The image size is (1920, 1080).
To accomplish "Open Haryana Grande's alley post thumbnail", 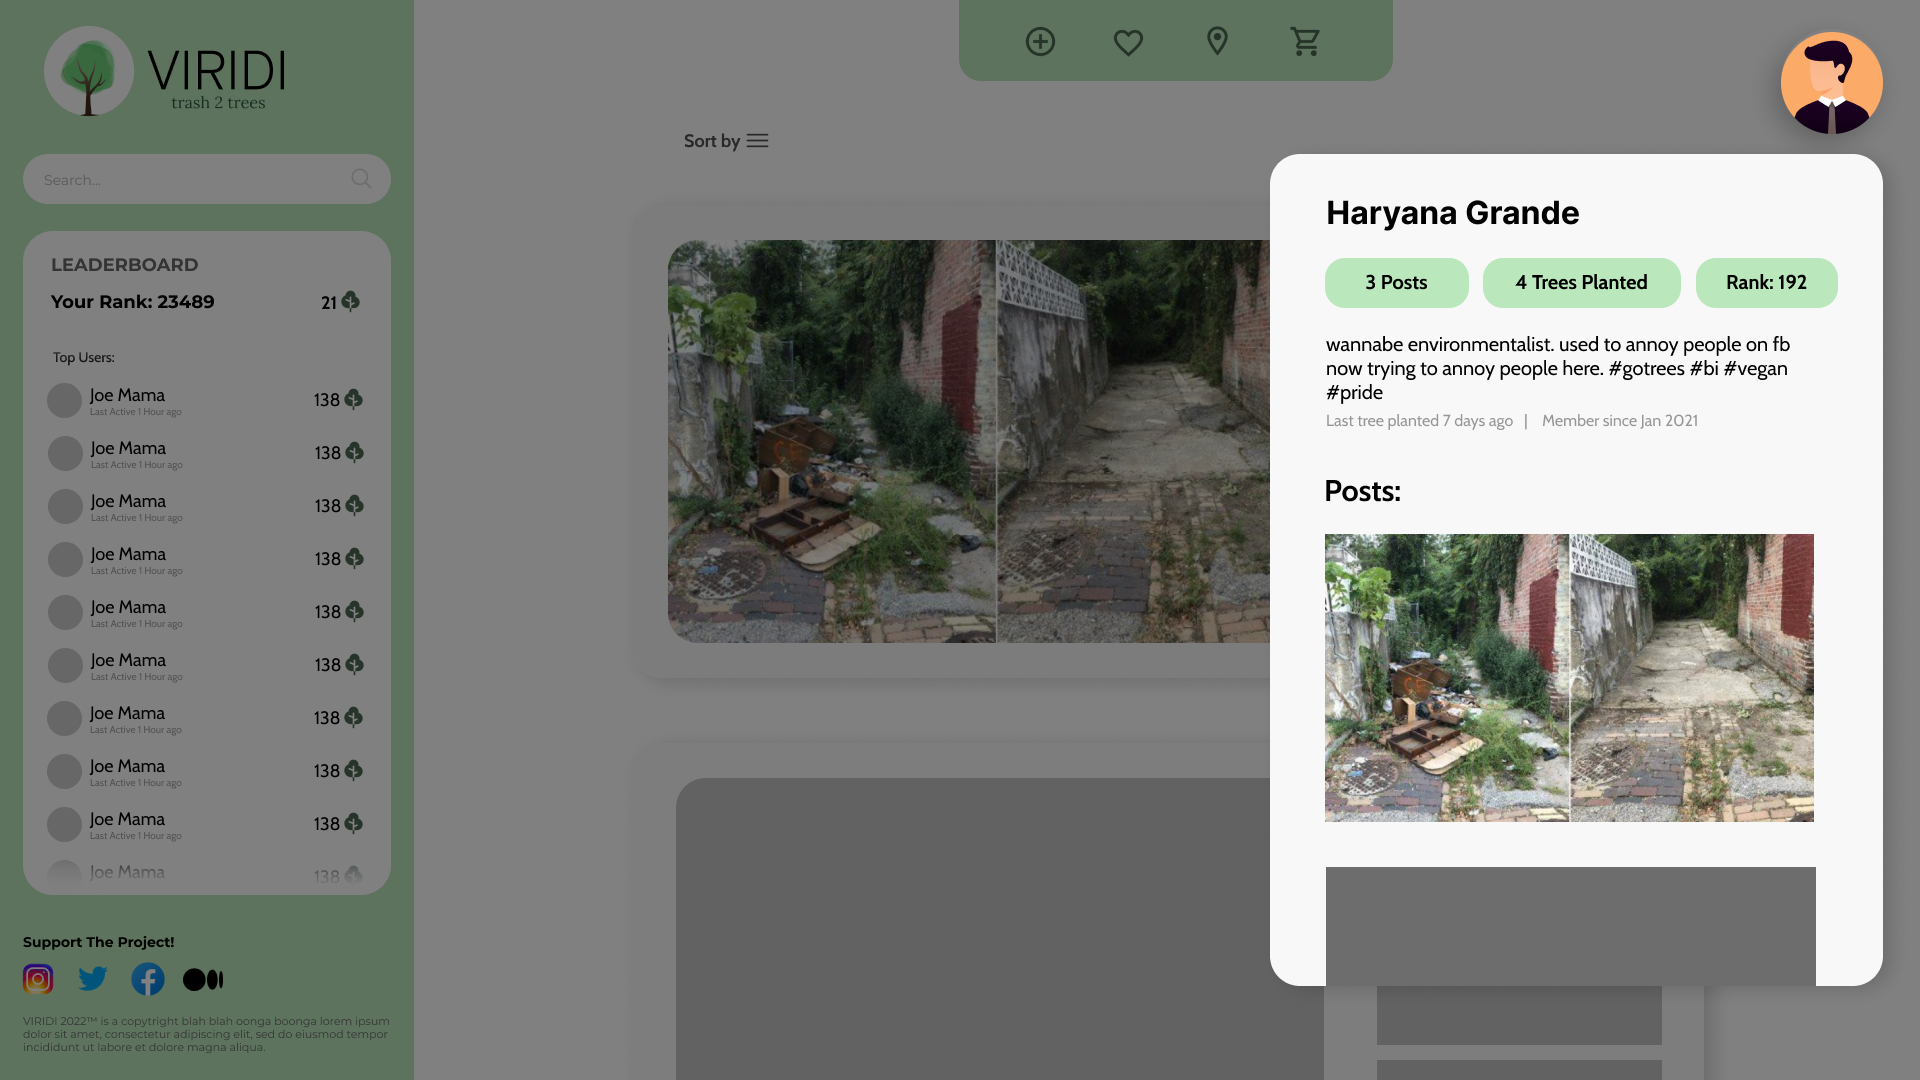I will click(1569, 678).
